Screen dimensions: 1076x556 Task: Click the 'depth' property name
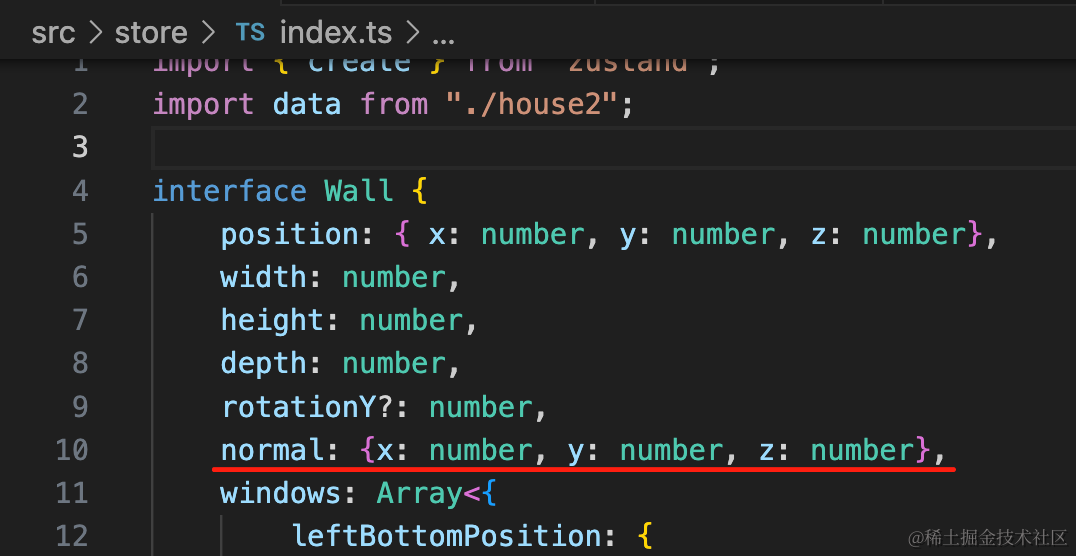coord(264,364)
